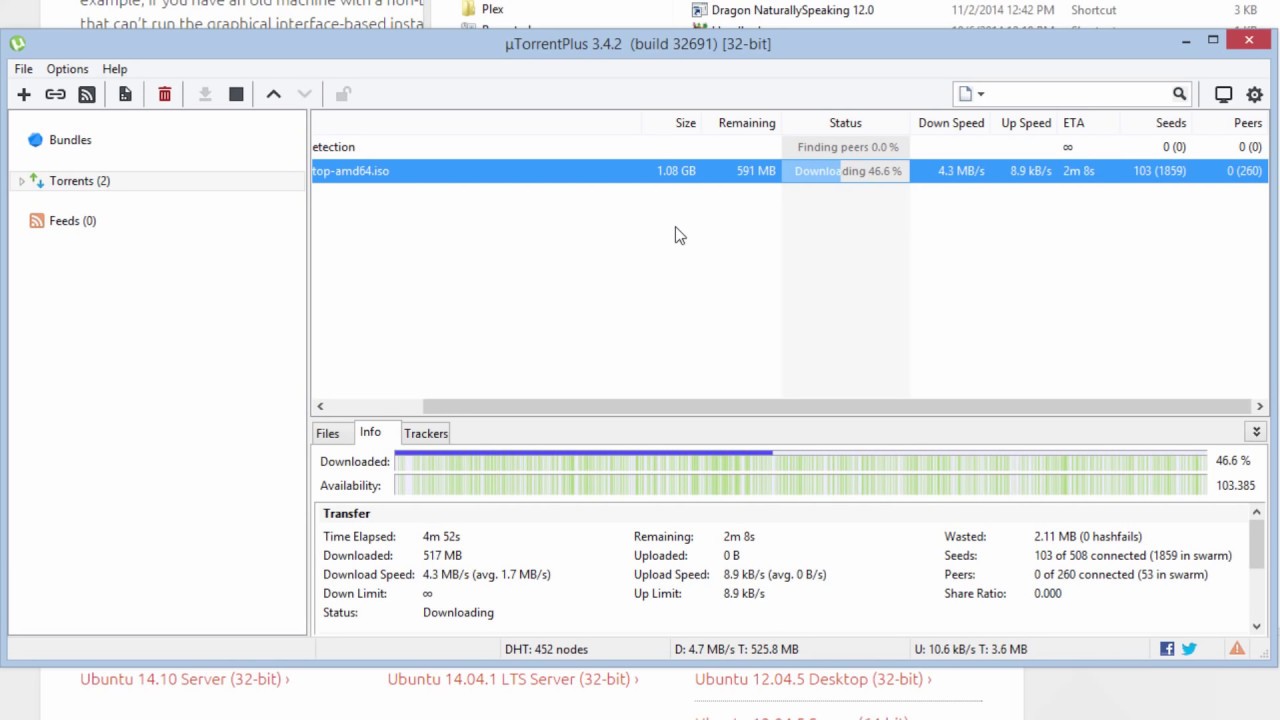Screen dimensions: 1280x720
Task: Switch to the Info tab
Action: point(370,432)
